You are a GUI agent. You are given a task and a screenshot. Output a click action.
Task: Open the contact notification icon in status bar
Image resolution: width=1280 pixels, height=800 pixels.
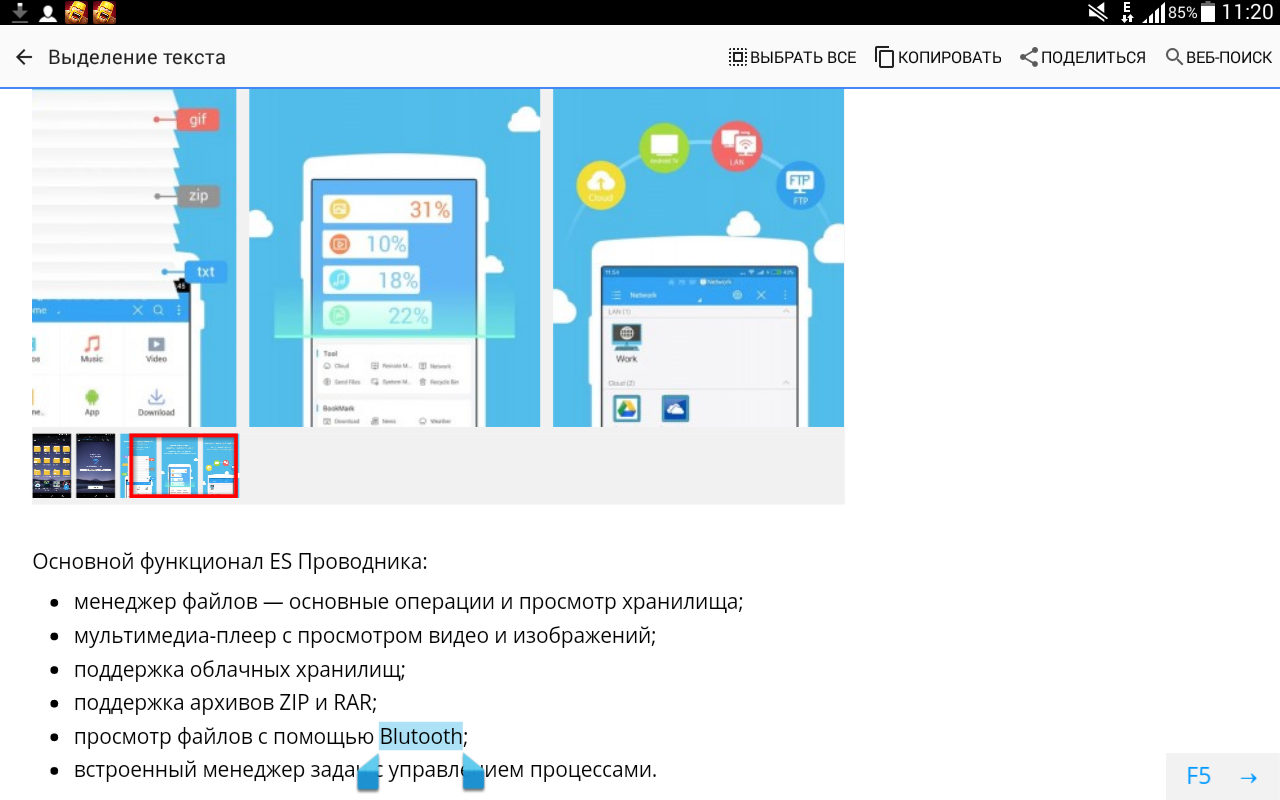click(47, 12)
